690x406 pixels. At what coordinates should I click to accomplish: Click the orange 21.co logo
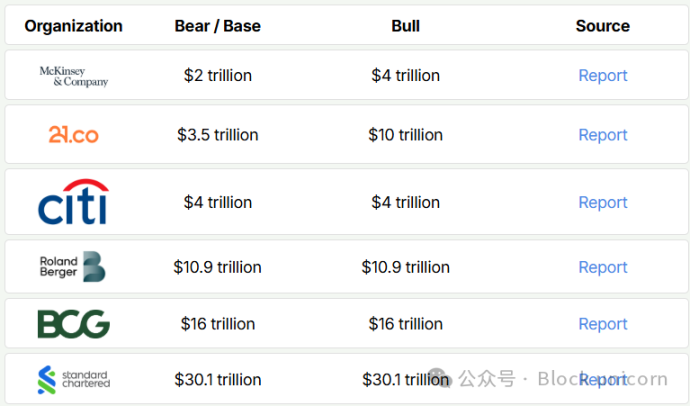point(73,135)
